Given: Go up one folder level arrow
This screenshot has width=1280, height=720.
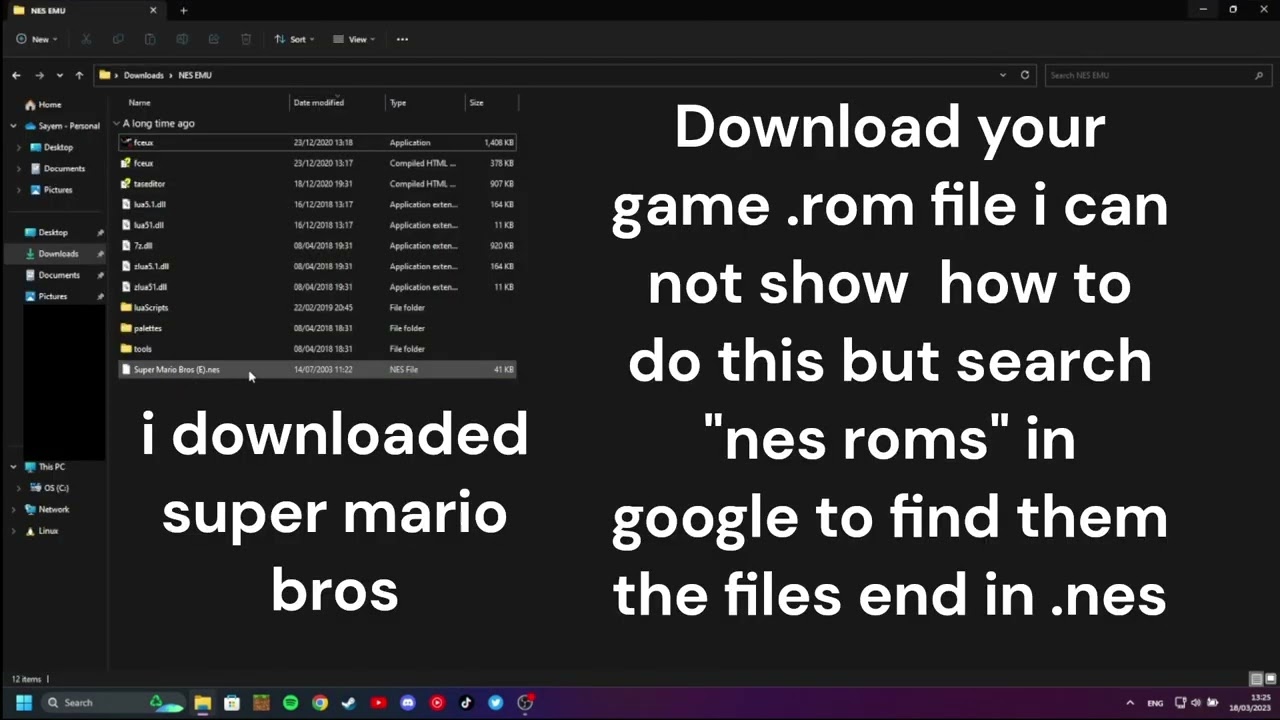Looking at the screenshot, I should [x=79, y=75].
